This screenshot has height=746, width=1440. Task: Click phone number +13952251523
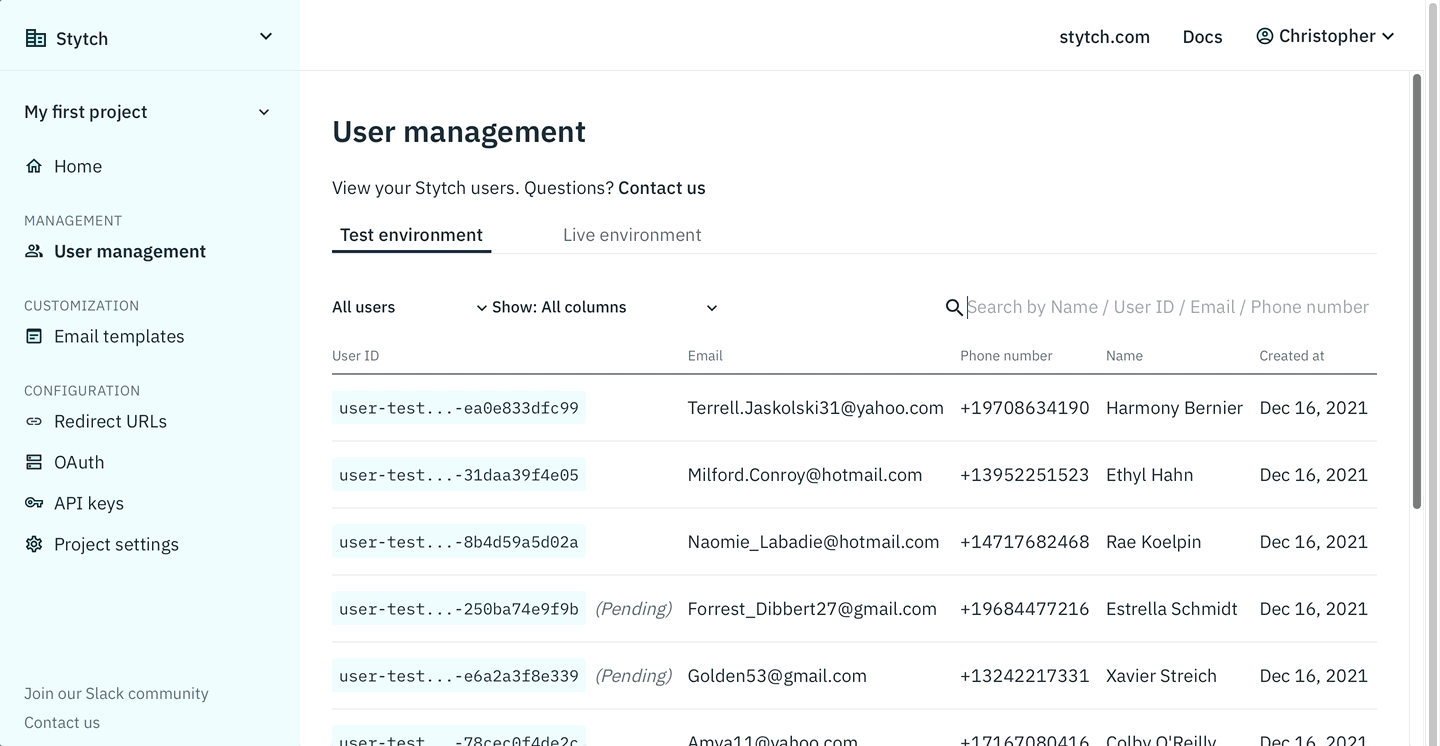(x=1025, y=475)
